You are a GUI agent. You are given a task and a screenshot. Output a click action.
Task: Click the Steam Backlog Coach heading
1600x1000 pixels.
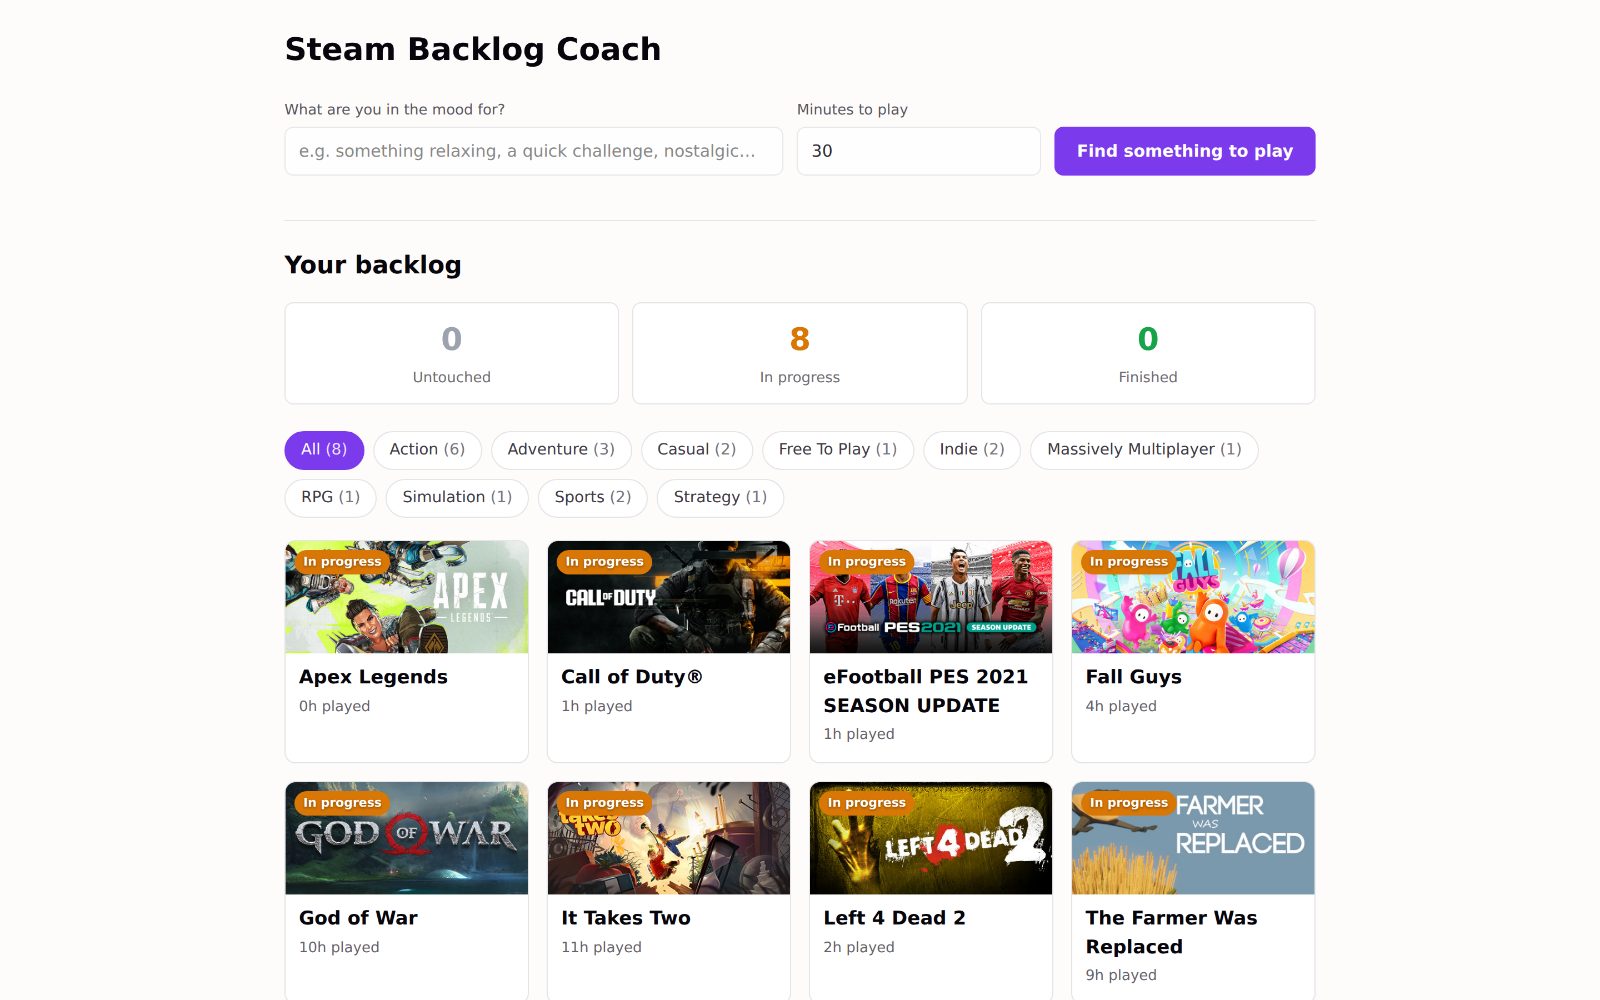(x=472, y=49)
